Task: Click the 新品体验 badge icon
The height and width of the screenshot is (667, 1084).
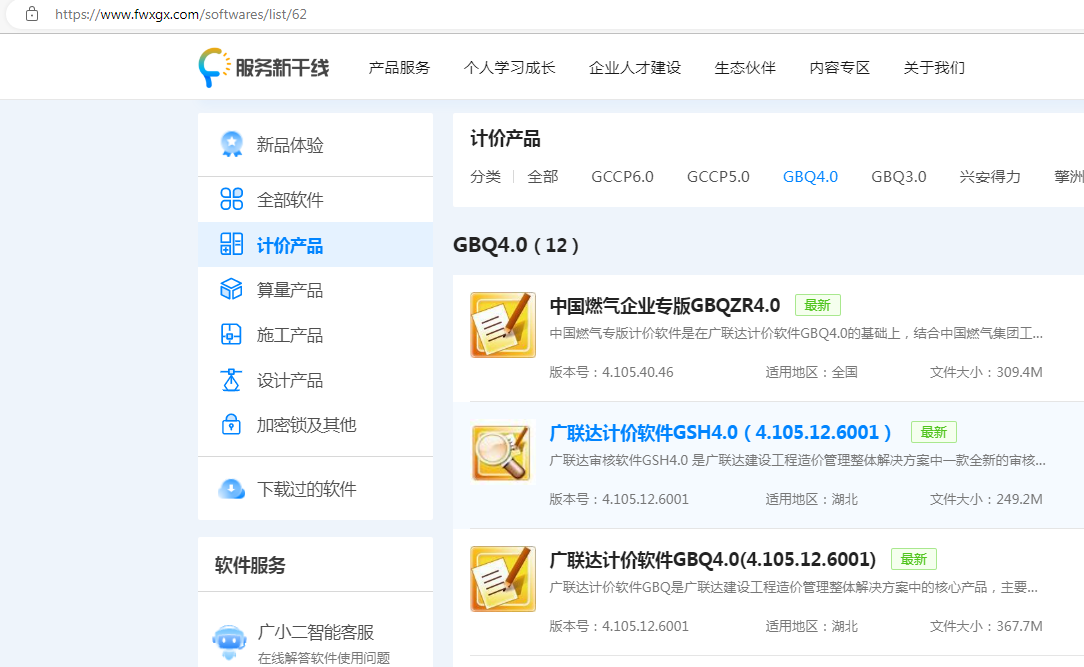Action: pos(232,144)
